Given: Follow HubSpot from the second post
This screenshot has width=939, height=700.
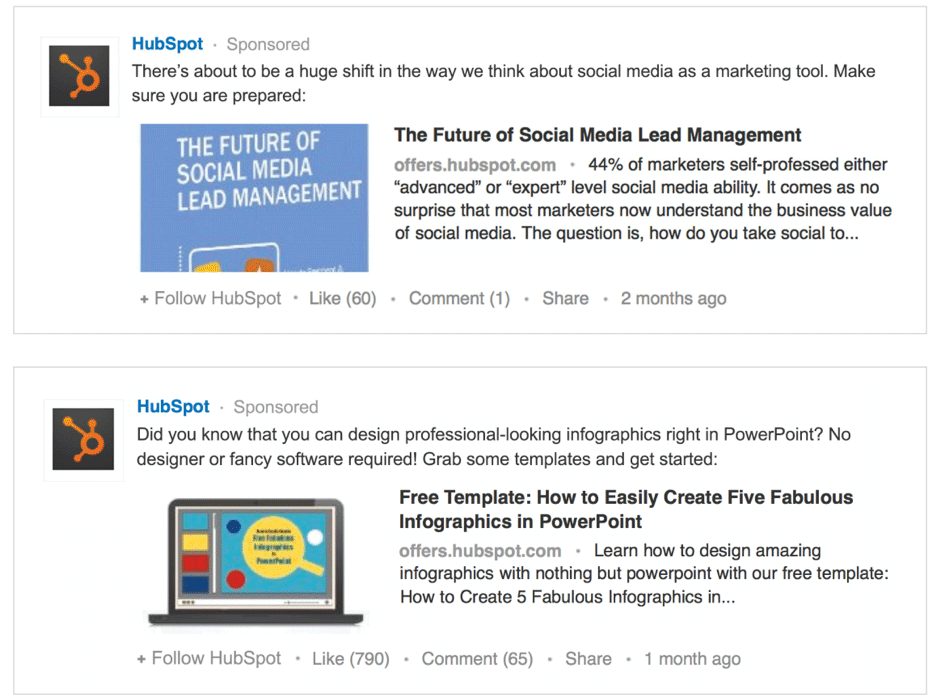Looking at the screenshot, I should [x=210, y=658].
